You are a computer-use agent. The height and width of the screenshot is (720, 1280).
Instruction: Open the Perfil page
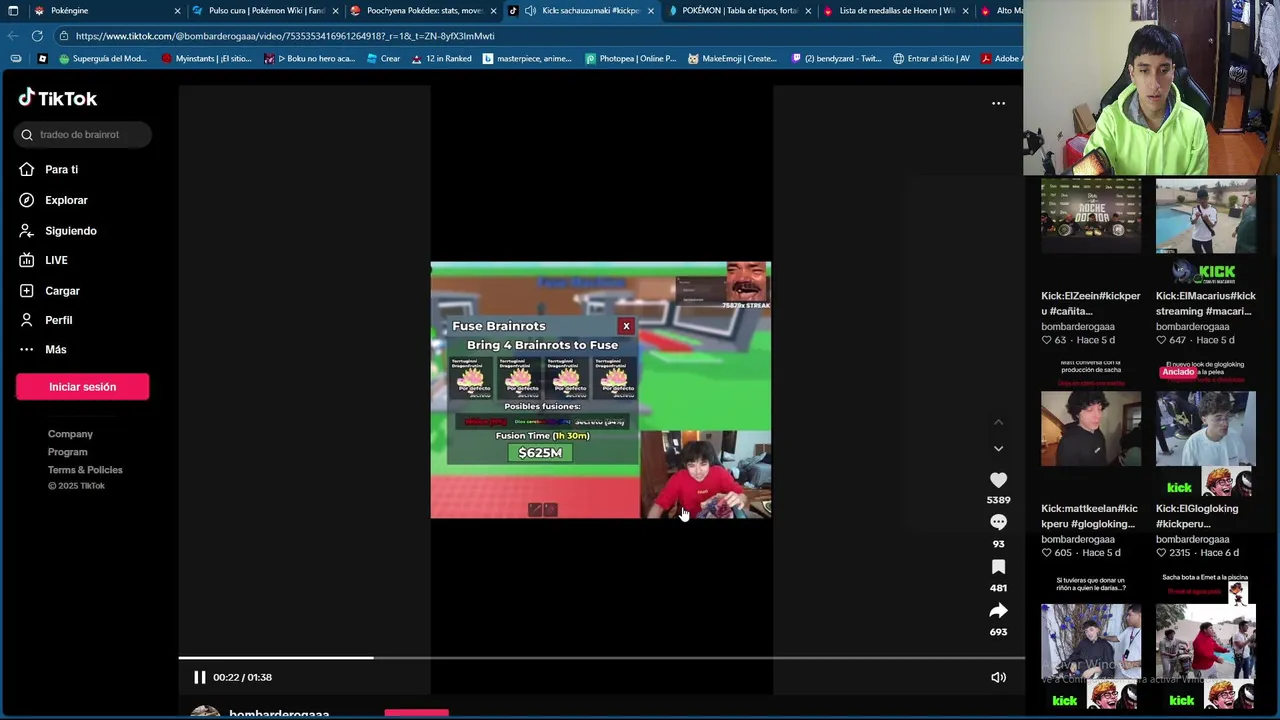click(58, 320)
